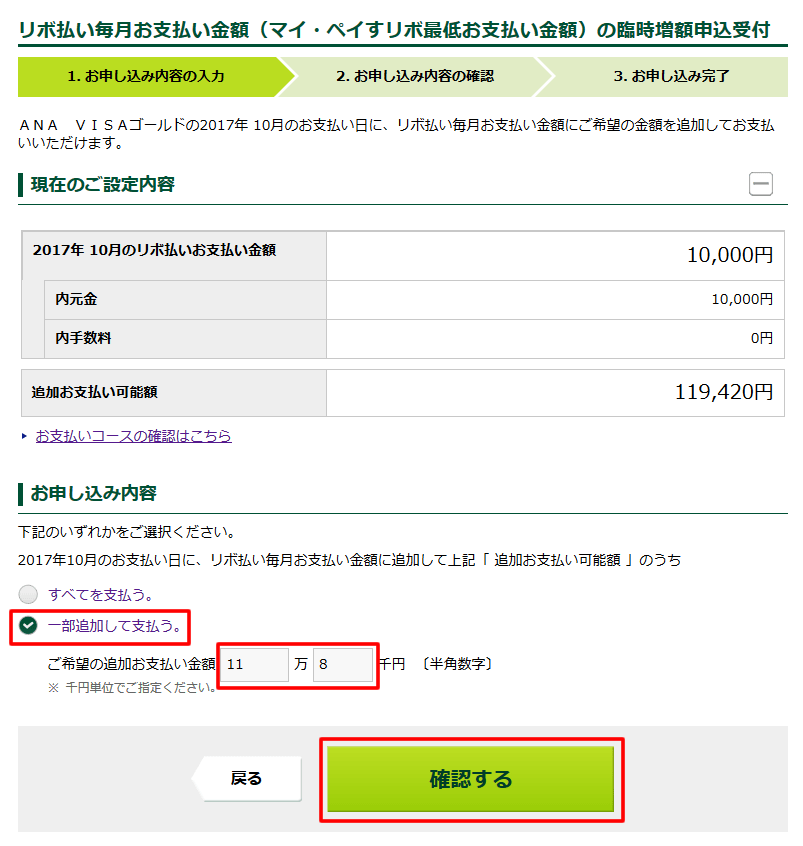Click the 内手数料 row label
Screen dimensions: 803x846
[83, 338]
